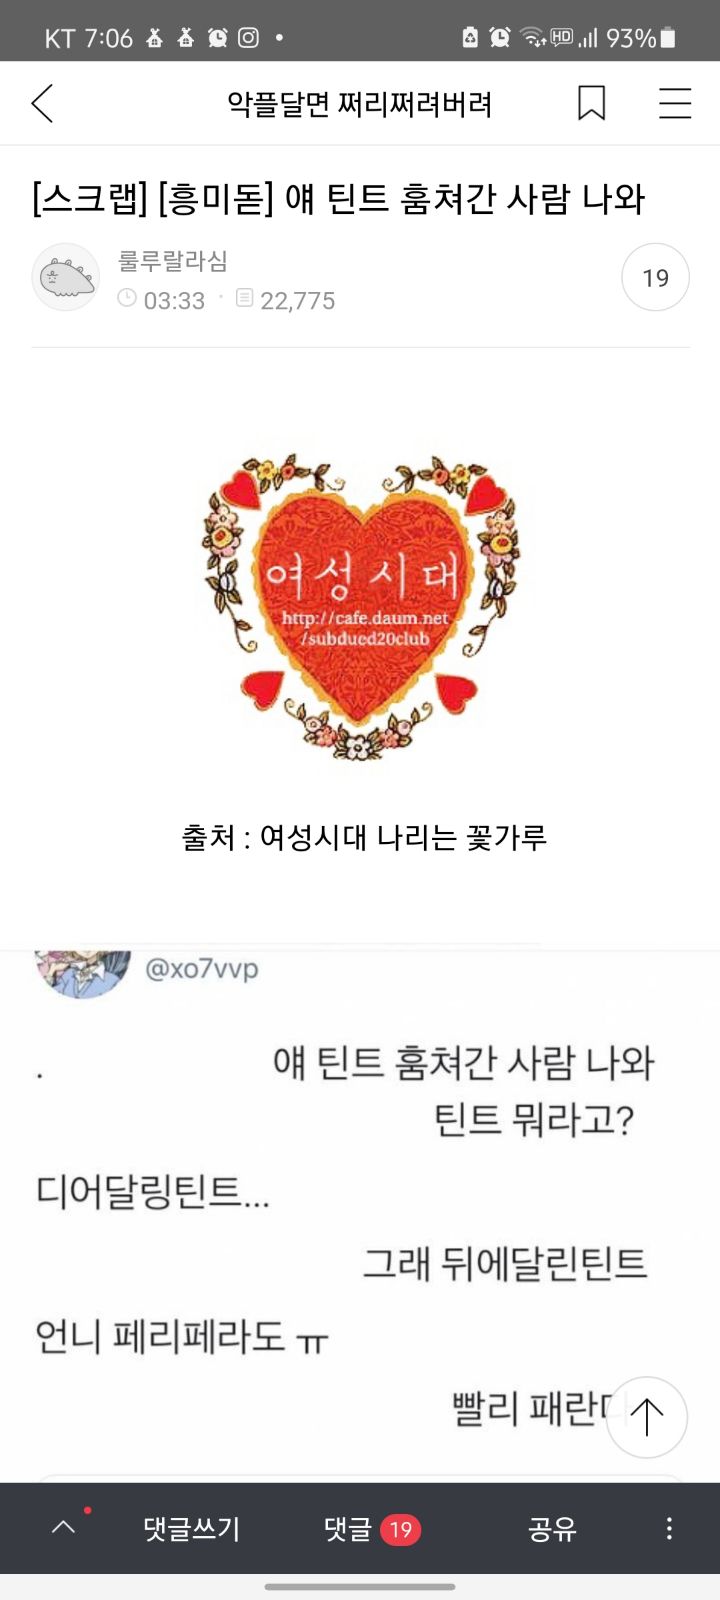Tap 공유 to share the post
The image size is (720, 1600).
coord(552,1528)
